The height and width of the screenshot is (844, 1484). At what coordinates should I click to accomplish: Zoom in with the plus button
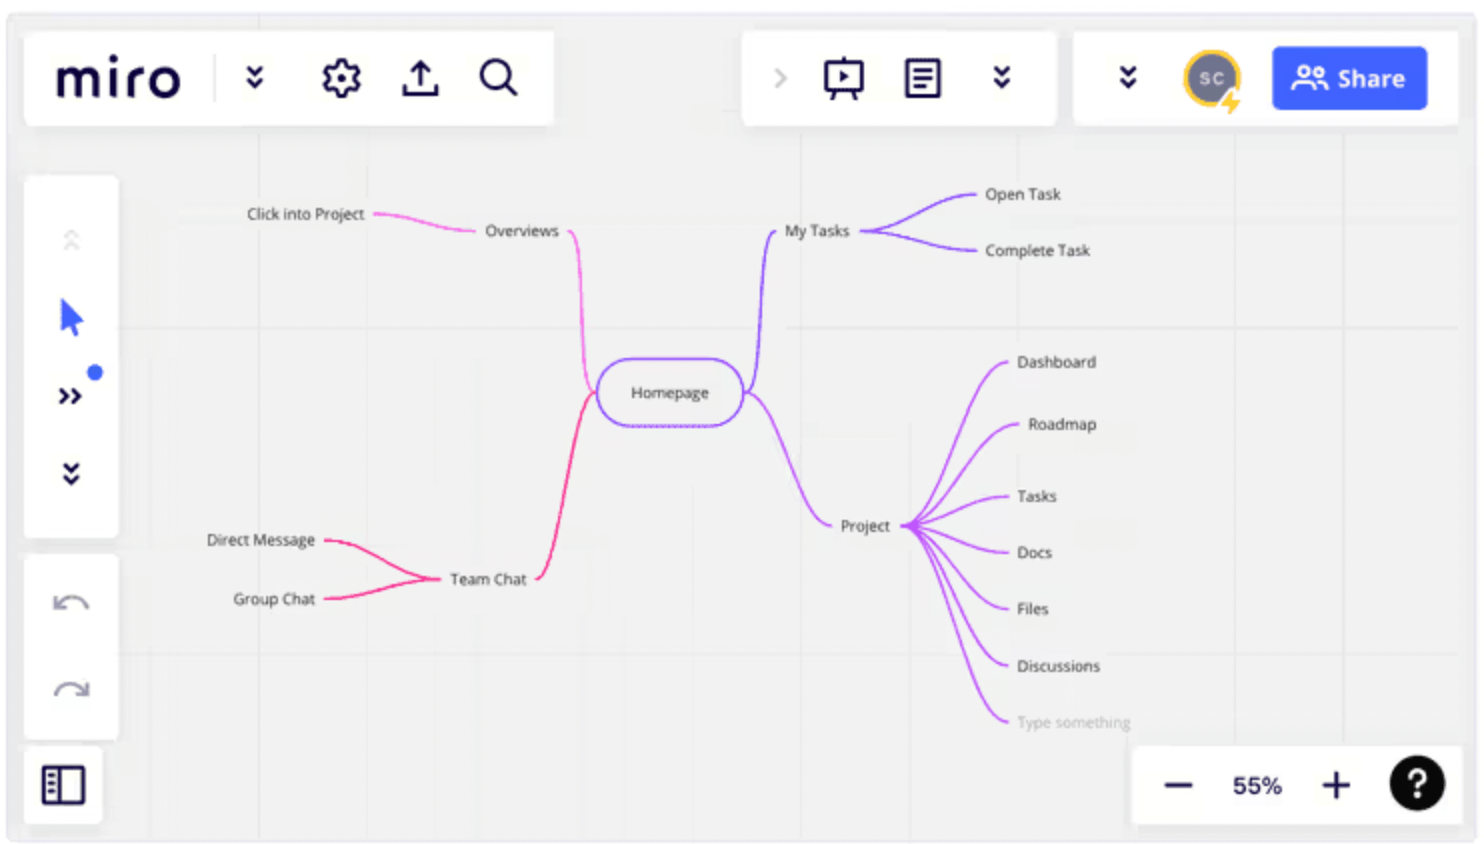pyautogui.click(x=1335, y=785)
